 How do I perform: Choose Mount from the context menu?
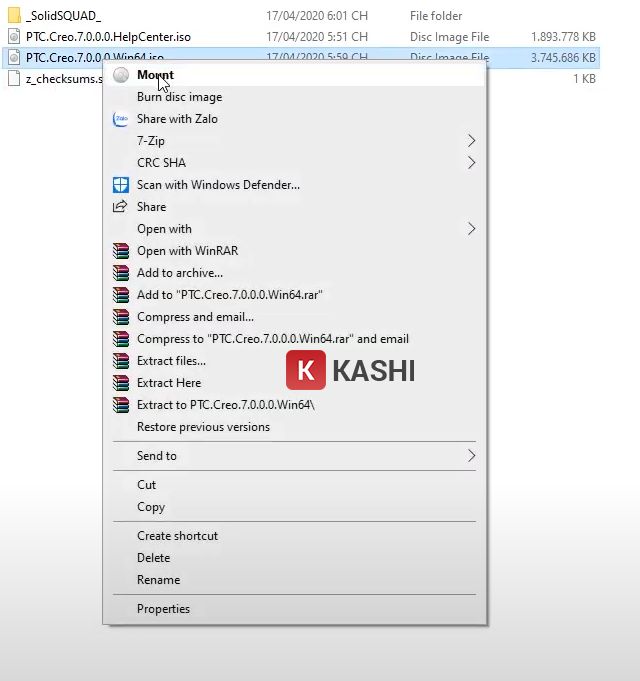(294, 75)
